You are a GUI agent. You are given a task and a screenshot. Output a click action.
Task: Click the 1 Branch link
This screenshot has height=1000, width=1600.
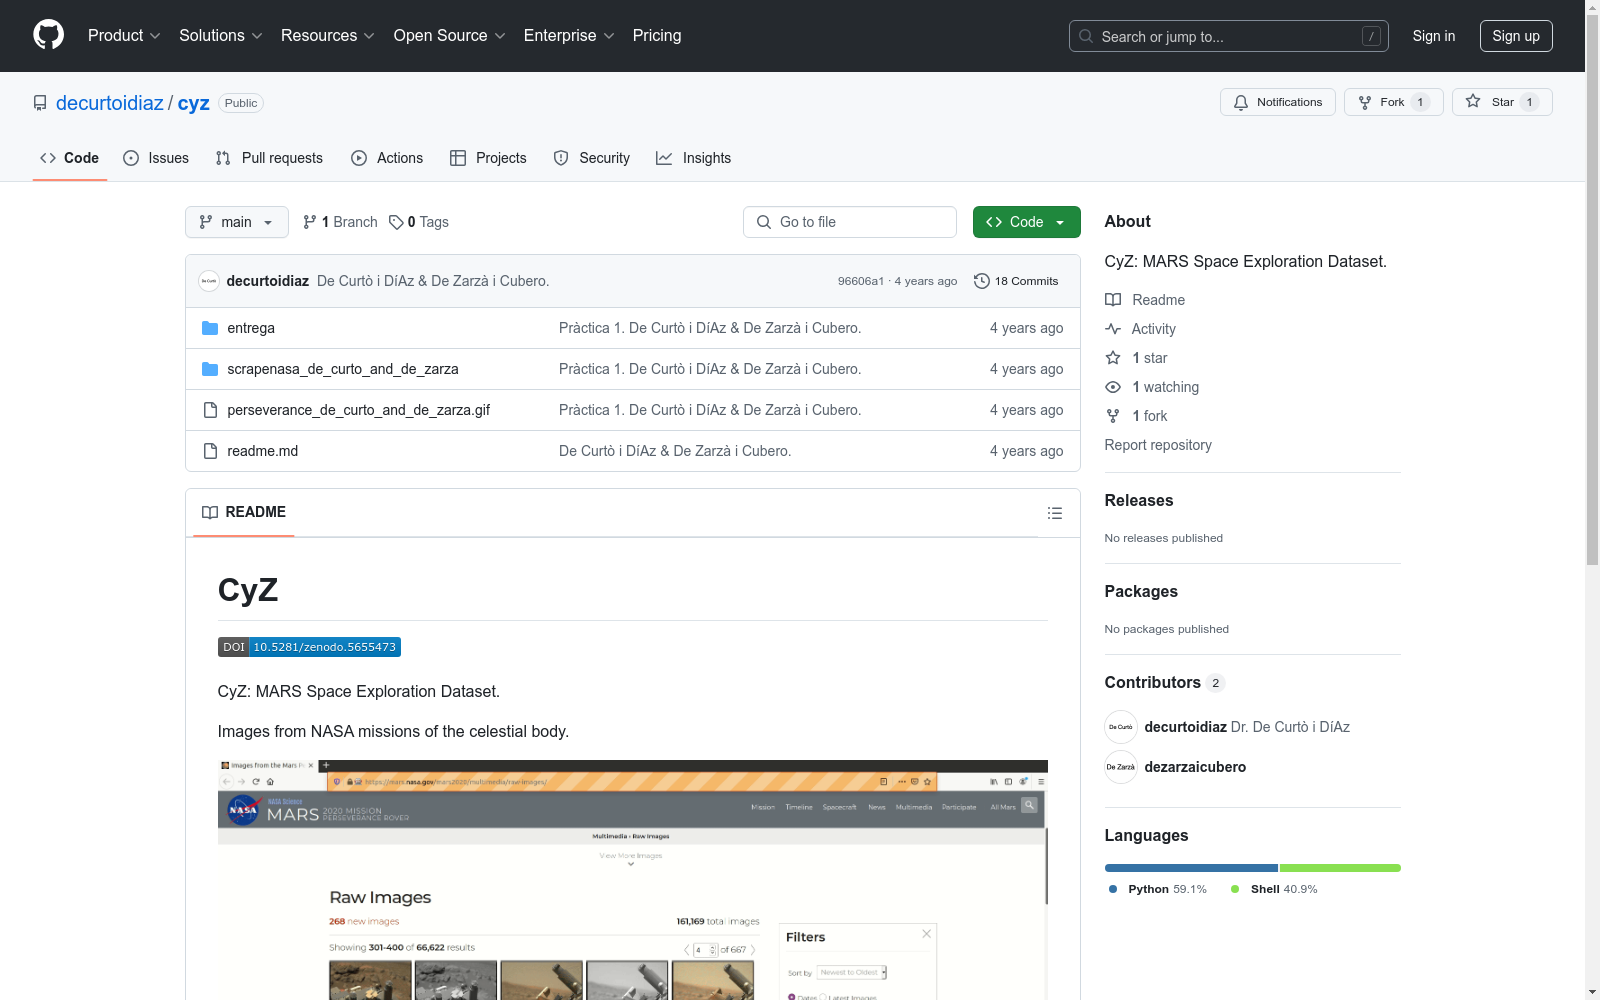pyautogui.click(x=340, y=222)
